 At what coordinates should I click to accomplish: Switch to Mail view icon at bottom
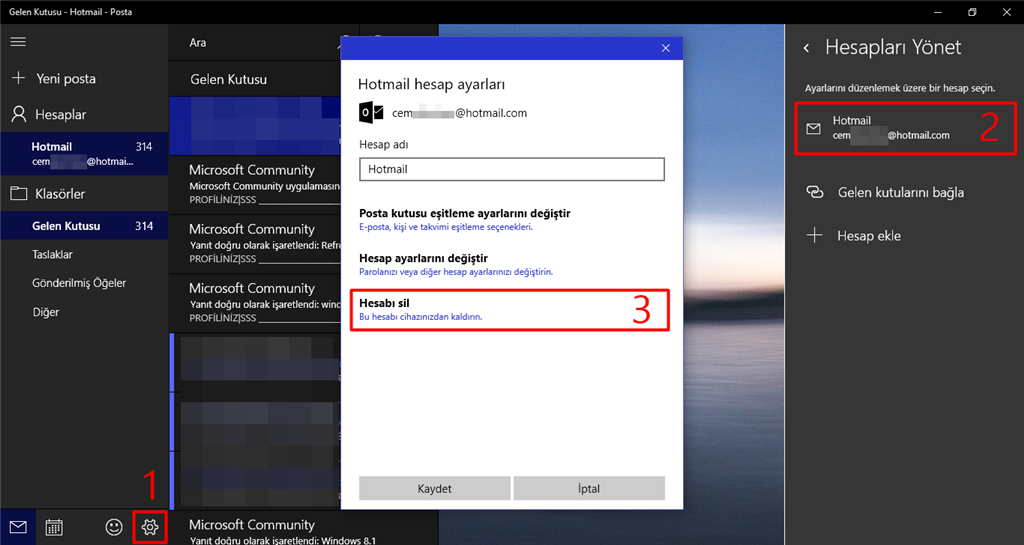click(18, 527)
